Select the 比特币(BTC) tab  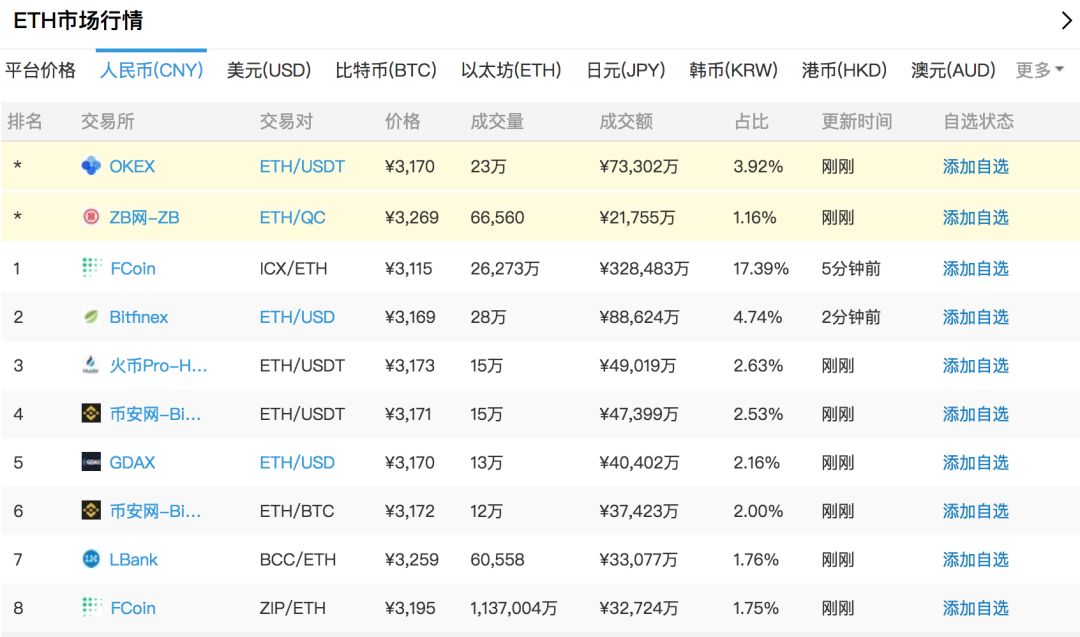386,70
